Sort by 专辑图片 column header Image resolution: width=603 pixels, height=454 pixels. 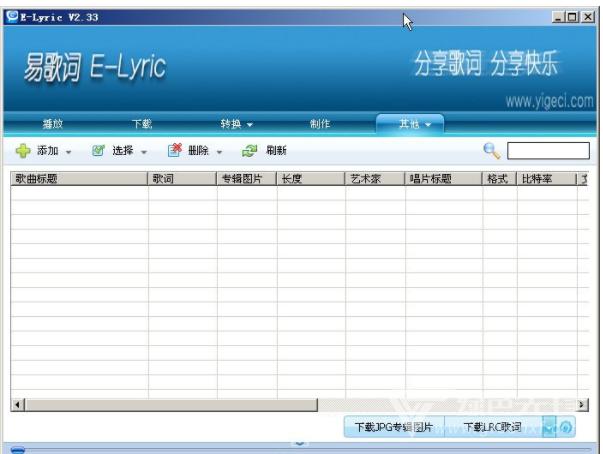(247, 179)
